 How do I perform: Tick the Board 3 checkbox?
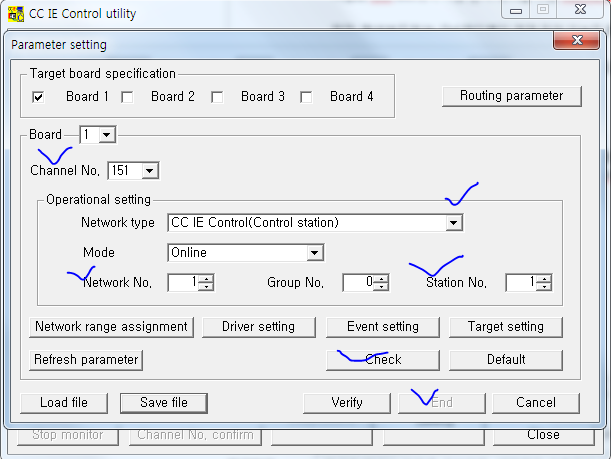[x=217, y=97]
